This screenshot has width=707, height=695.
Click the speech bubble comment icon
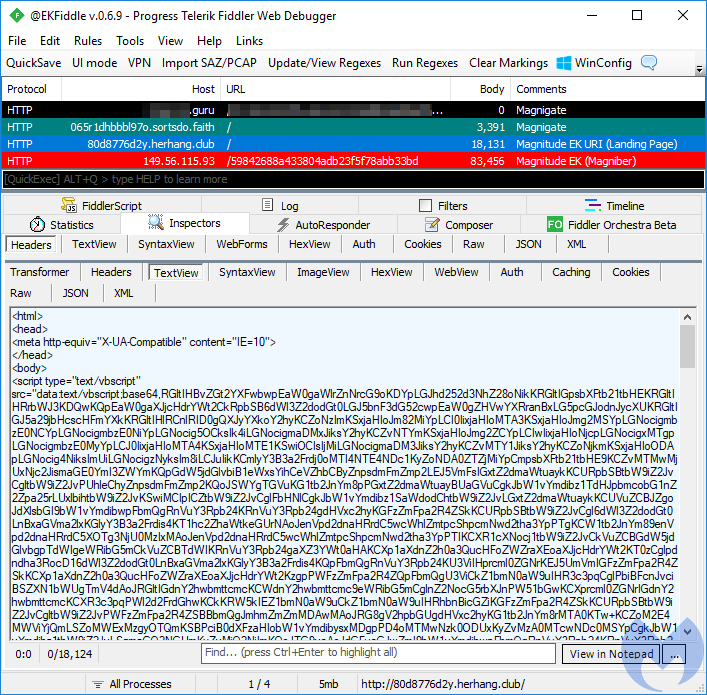(x=649, y=63)
